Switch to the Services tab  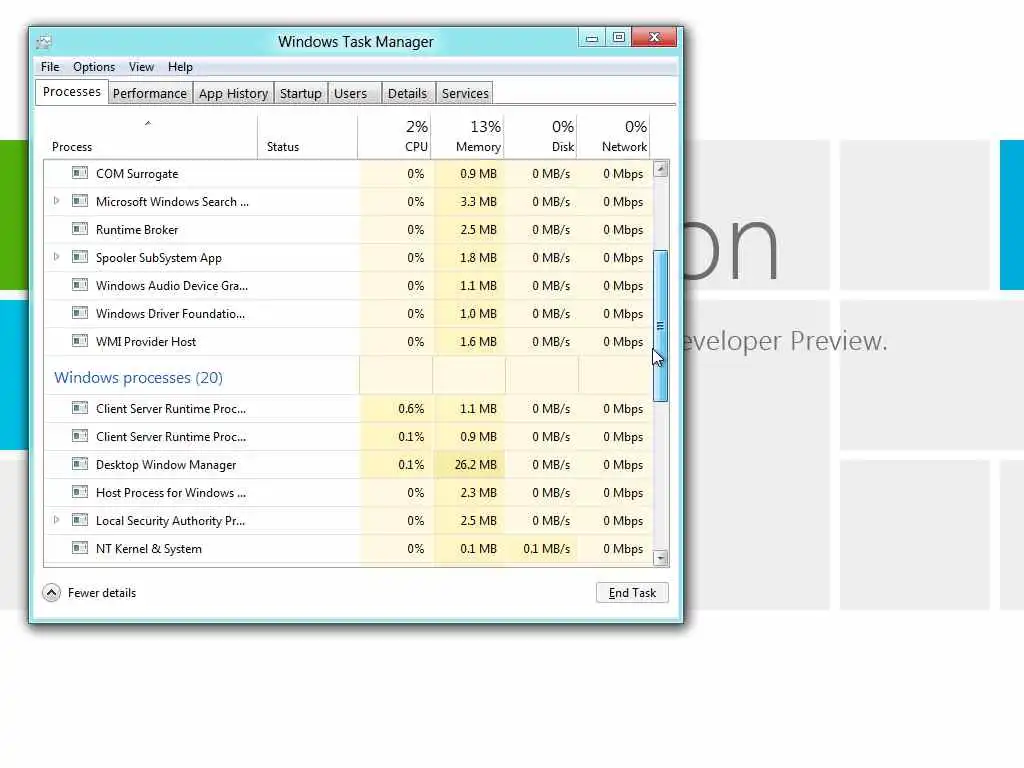click(x=465, y=93)
